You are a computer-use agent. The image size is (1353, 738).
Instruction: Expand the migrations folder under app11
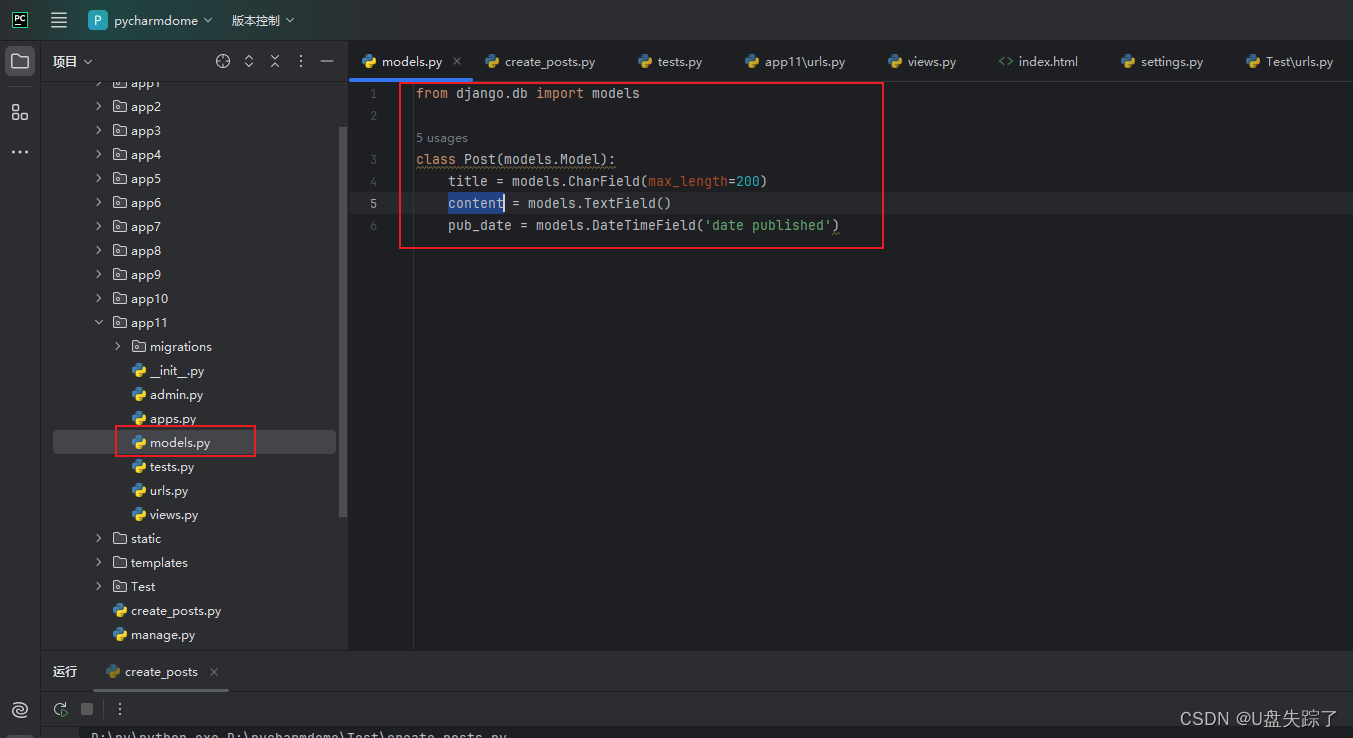(117, 346)
